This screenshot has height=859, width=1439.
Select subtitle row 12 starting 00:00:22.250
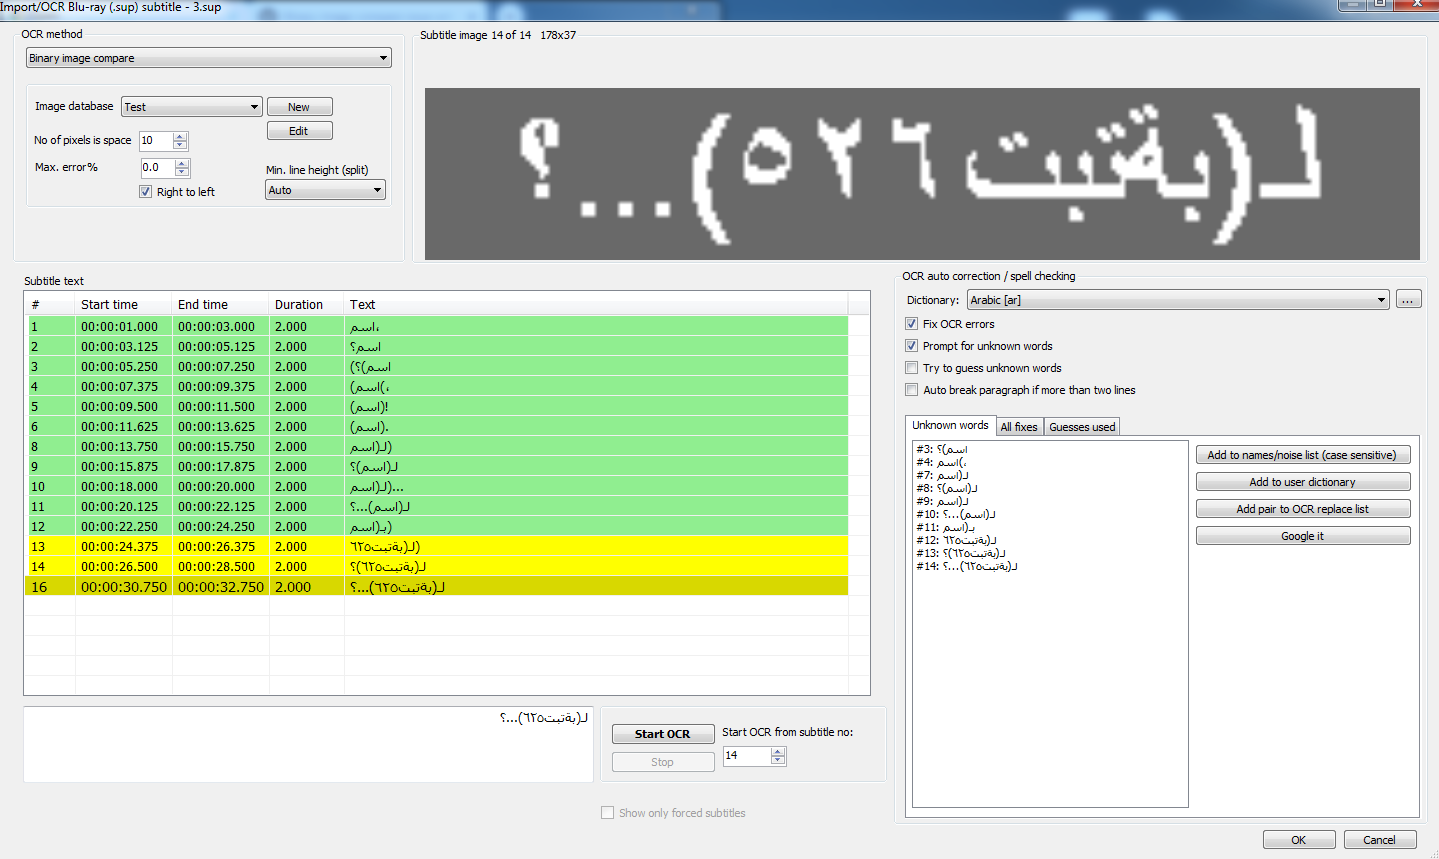coord(436,526)
